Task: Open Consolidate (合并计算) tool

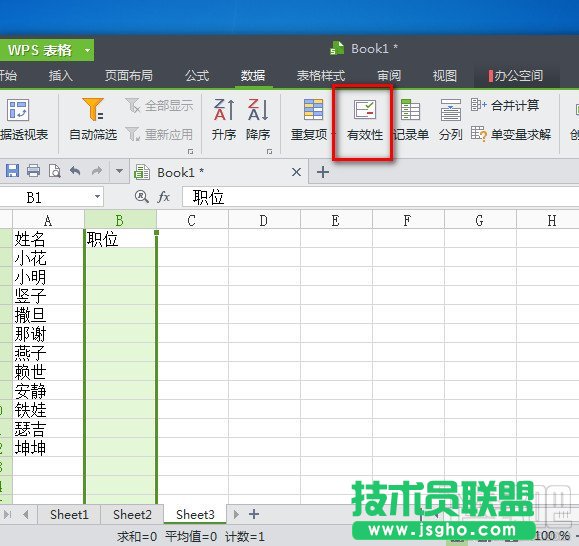Action: coord(505,106)
